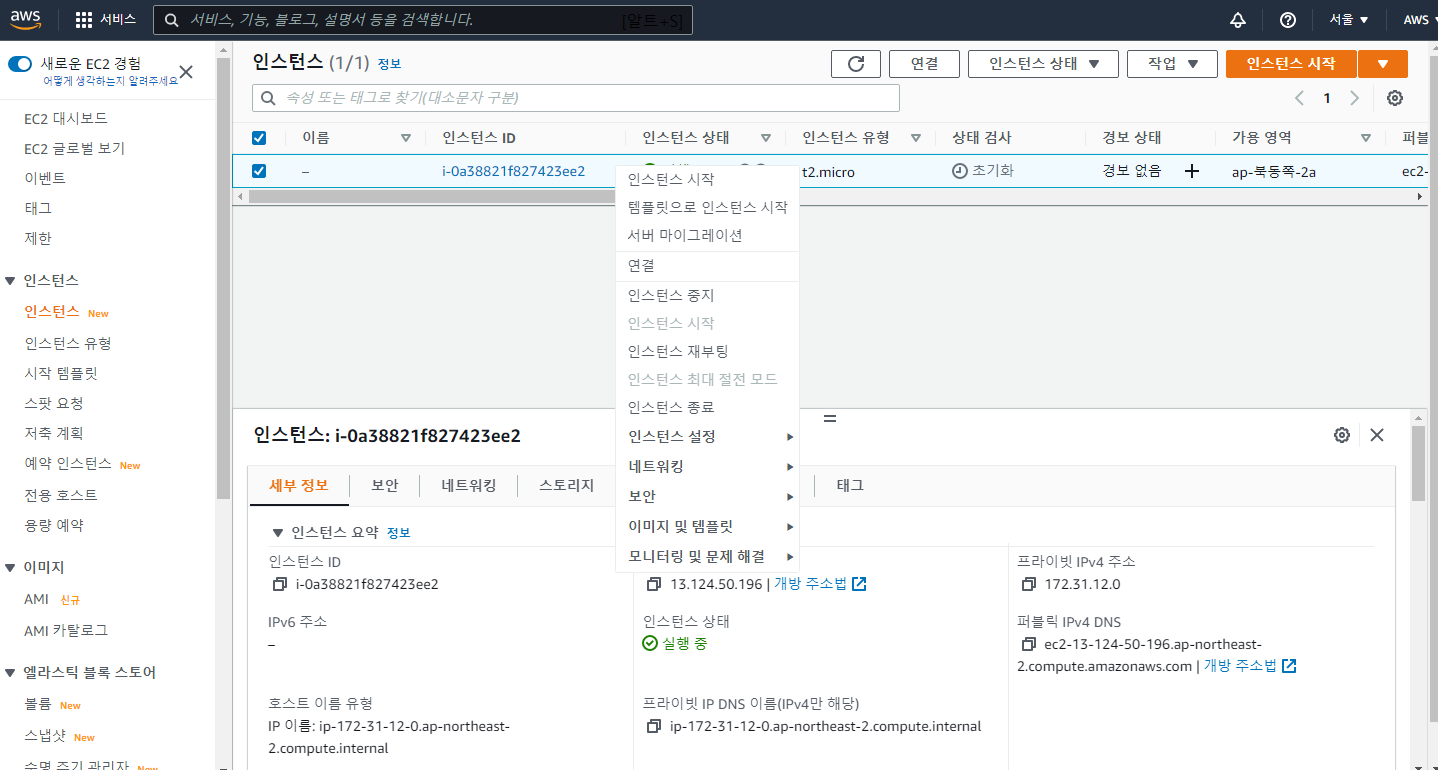Viewport: 1438px width, 770px height.
Task: Open the help question mark icon
Action: click(1288, 20)
